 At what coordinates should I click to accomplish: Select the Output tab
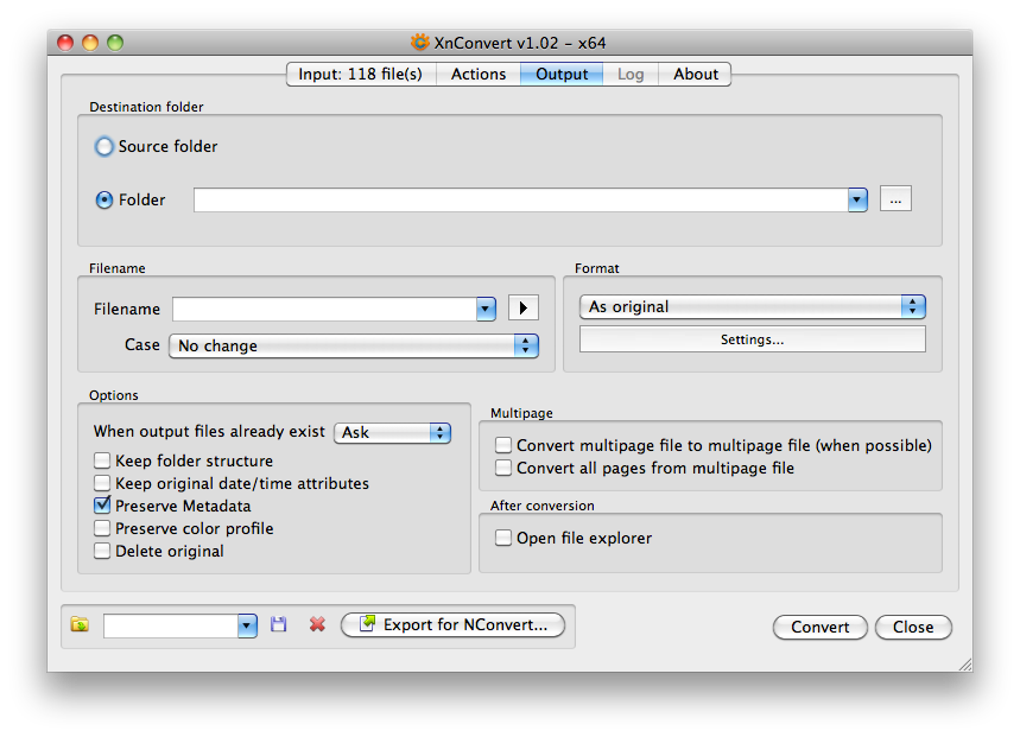pyautogui.click(x=561, y=74)
